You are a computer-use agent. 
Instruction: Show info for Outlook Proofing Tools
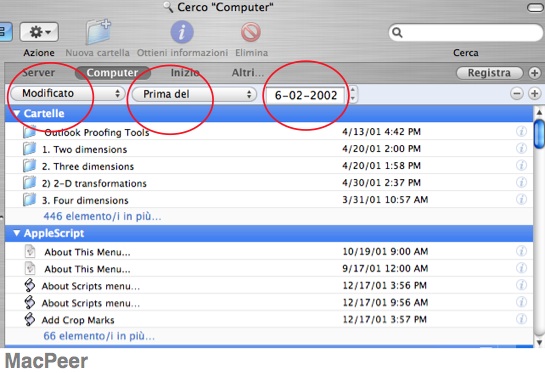click(521, 131)
